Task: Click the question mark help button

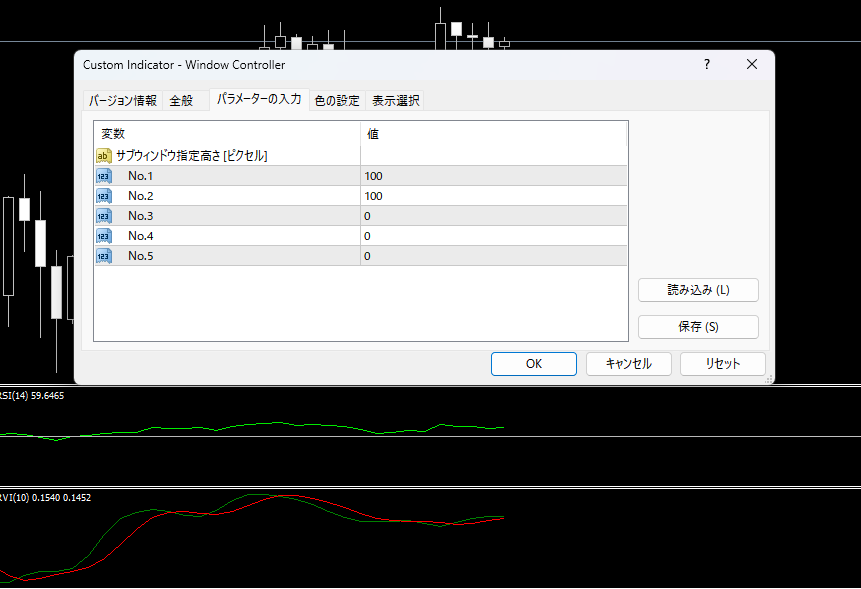Action: (x=707, y=65)
